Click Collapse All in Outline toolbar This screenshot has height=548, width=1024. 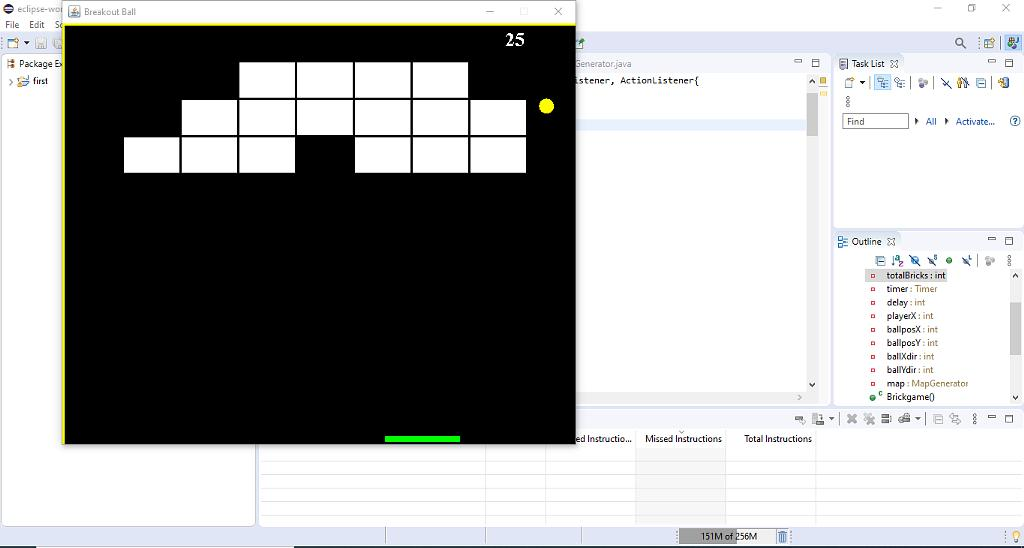point(880,261)
